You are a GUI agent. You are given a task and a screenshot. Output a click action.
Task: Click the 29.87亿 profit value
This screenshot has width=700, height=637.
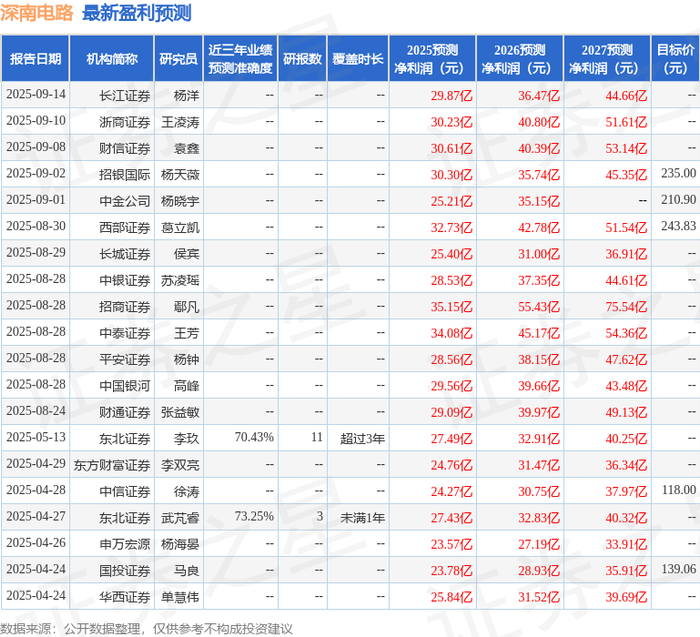pyautogui.click(x=451, y=96)
